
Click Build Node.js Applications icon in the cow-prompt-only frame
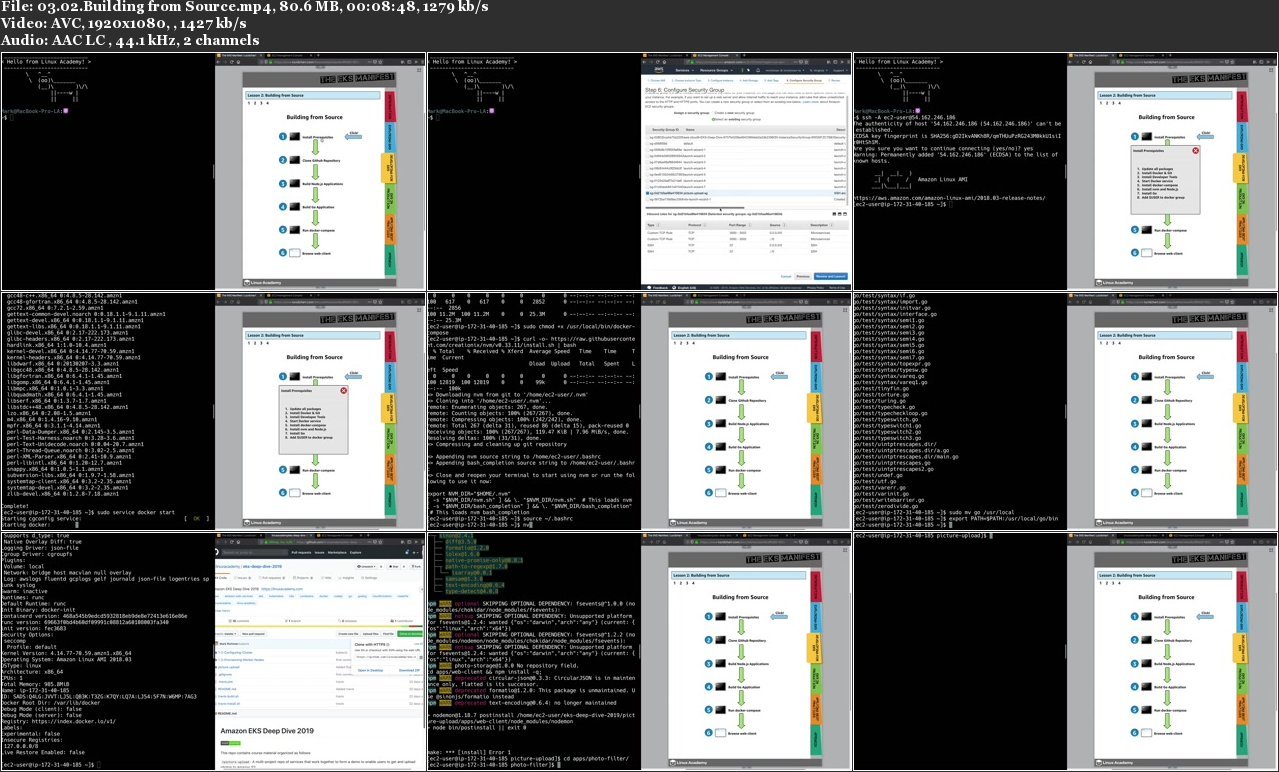tap(295, 184)
